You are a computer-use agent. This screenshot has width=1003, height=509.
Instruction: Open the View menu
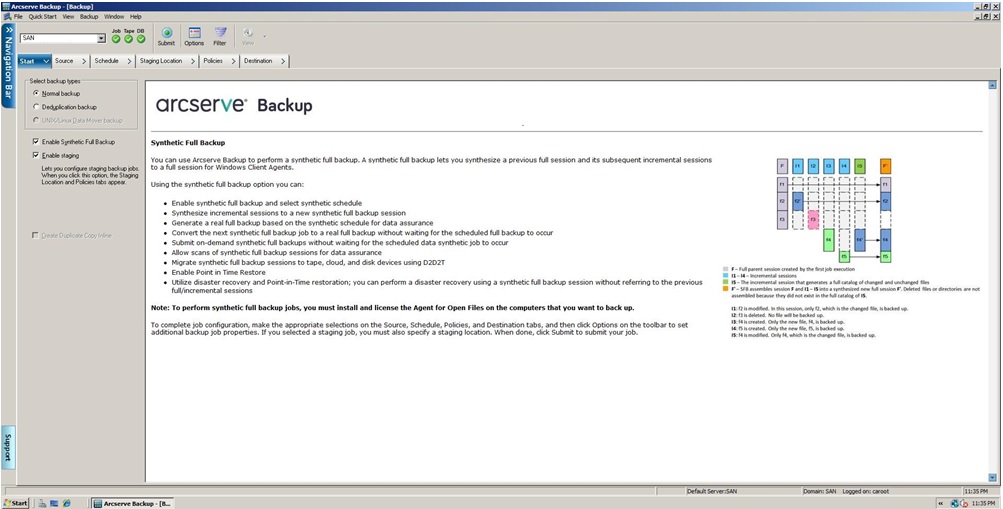pyautogui.click(x=68, y=17)
